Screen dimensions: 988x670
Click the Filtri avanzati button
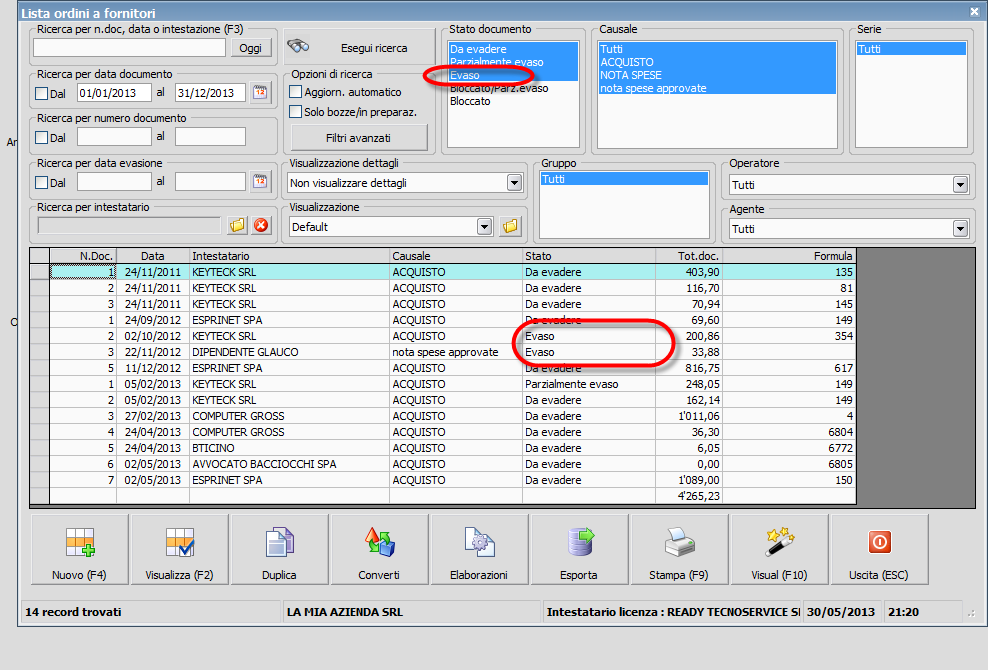[x=358, y=137]
